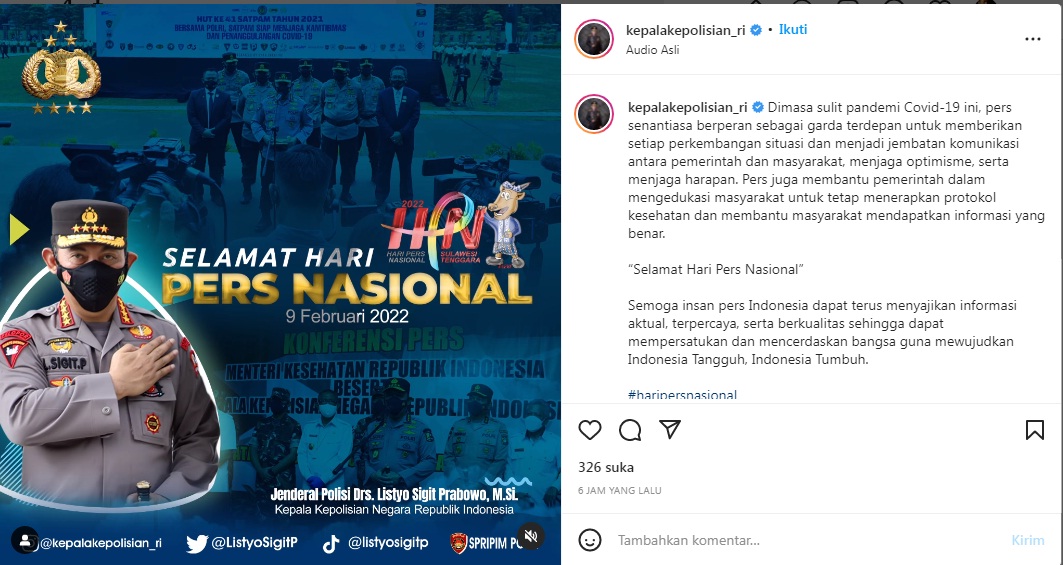Screen dimensions: 1063x565
Task: Click the 6 JAM YANG LALU timestamp
Action: (620, 490)
